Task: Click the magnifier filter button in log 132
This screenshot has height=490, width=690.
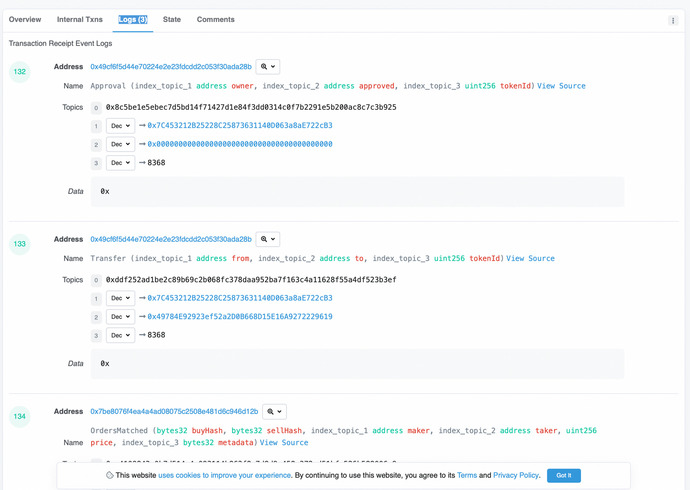Action: (x=268, y=67)
